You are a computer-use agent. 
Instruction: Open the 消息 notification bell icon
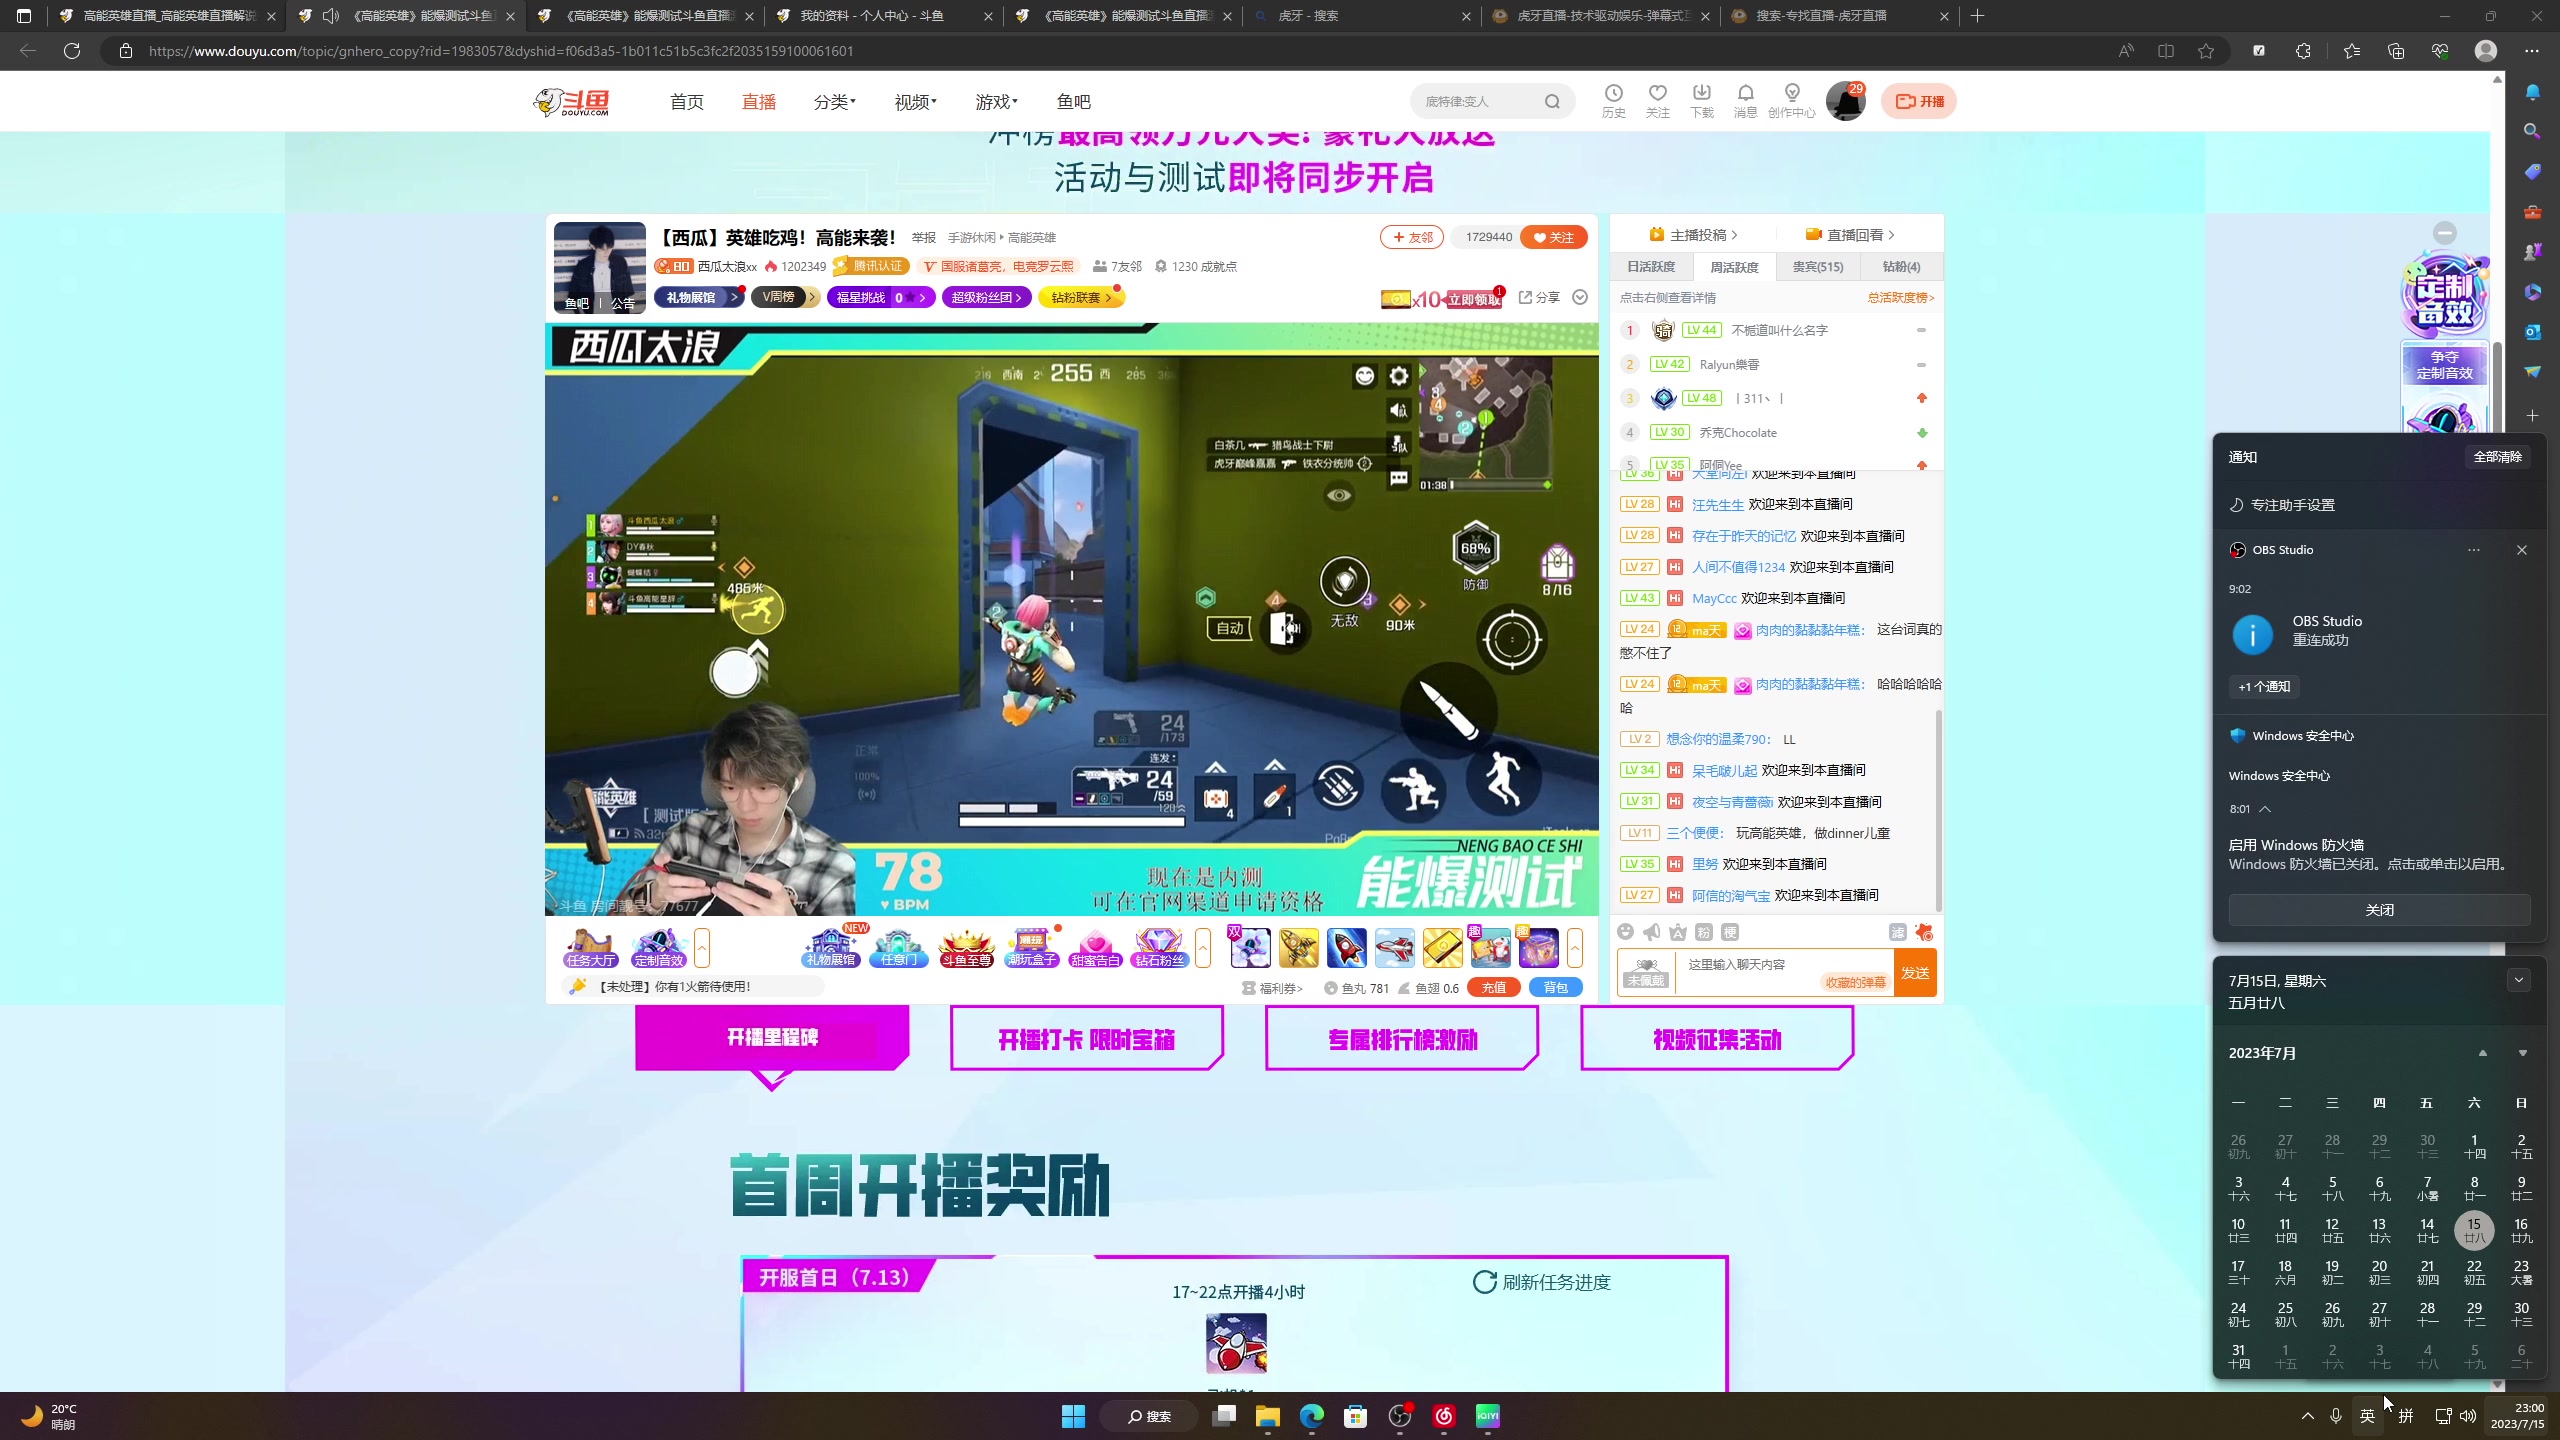point(1745,101)
